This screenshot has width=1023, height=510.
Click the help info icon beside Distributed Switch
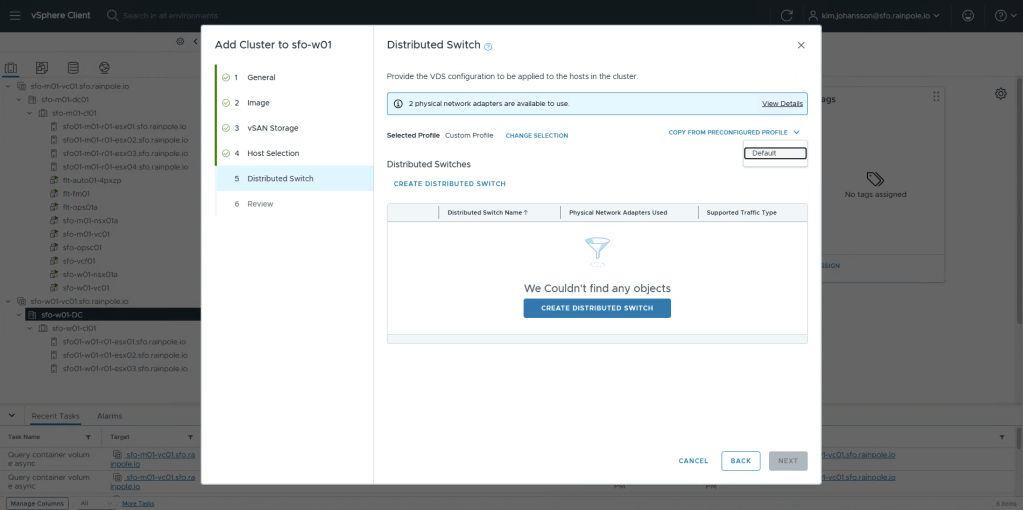[488, 47]
